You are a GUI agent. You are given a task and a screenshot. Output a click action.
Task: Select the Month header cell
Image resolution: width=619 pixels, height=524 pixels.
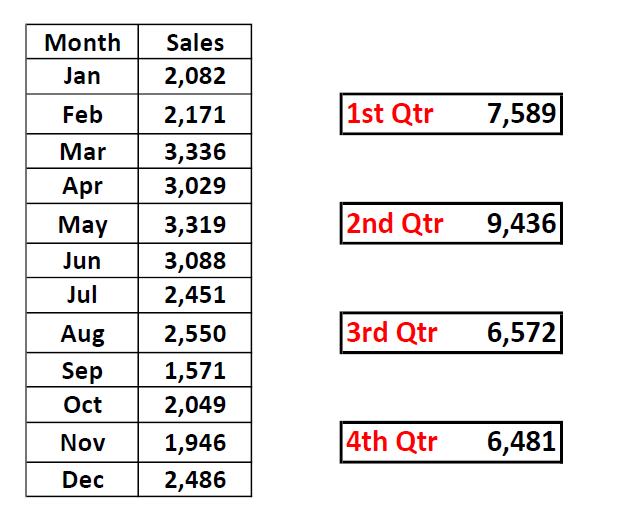point(82,42)
